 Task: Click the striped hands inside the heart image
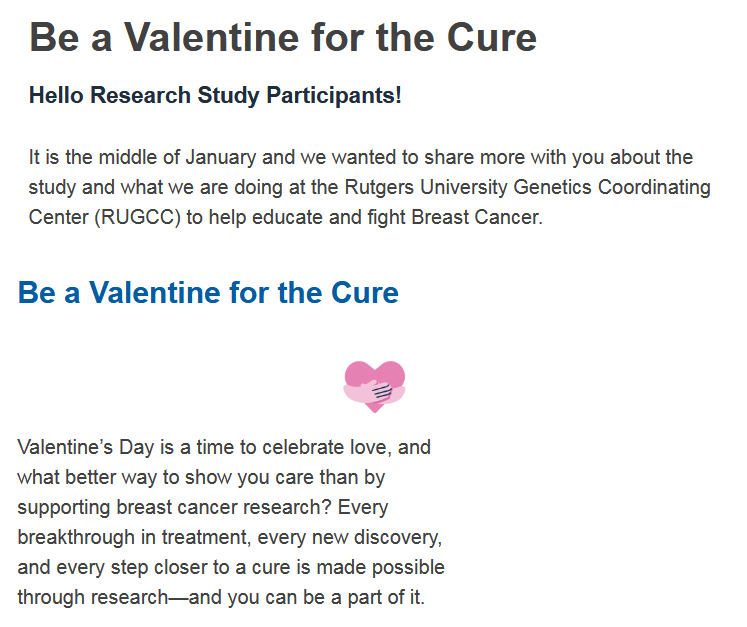[x=381, y=389]
